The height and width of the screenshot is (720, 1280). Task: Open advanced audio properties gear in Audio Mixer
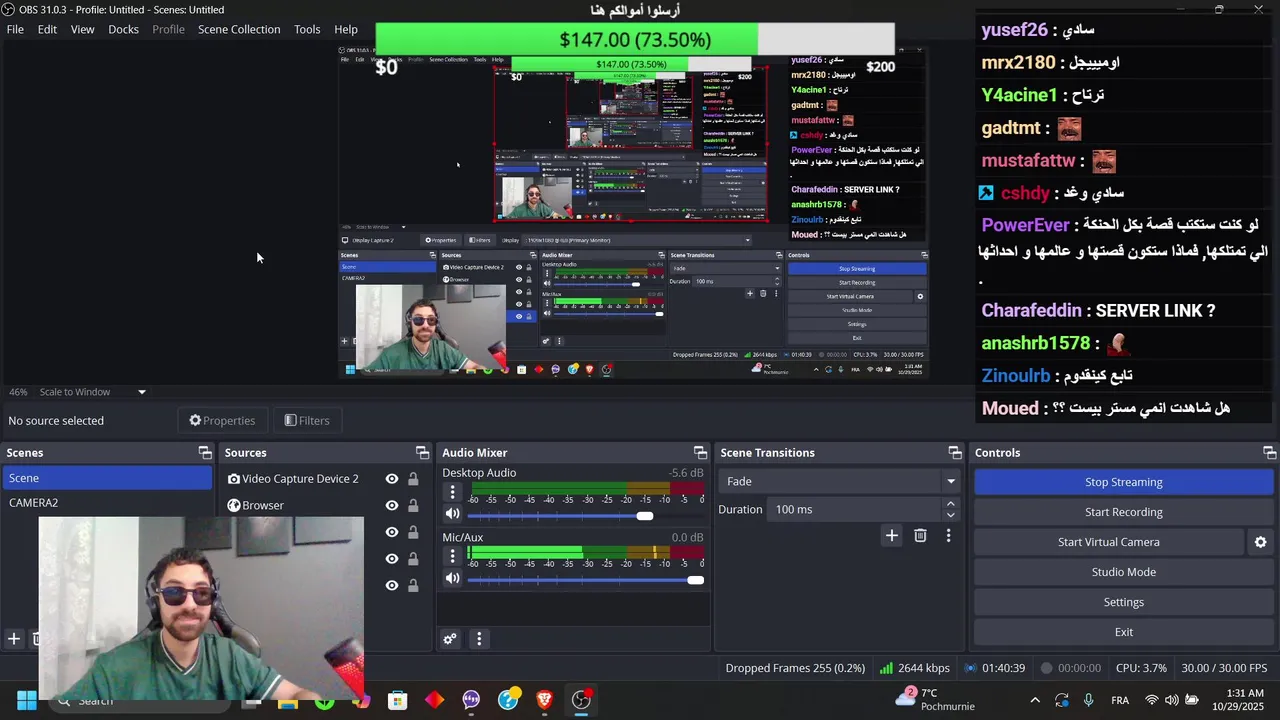pyautogui.click(x=450, y=639)
